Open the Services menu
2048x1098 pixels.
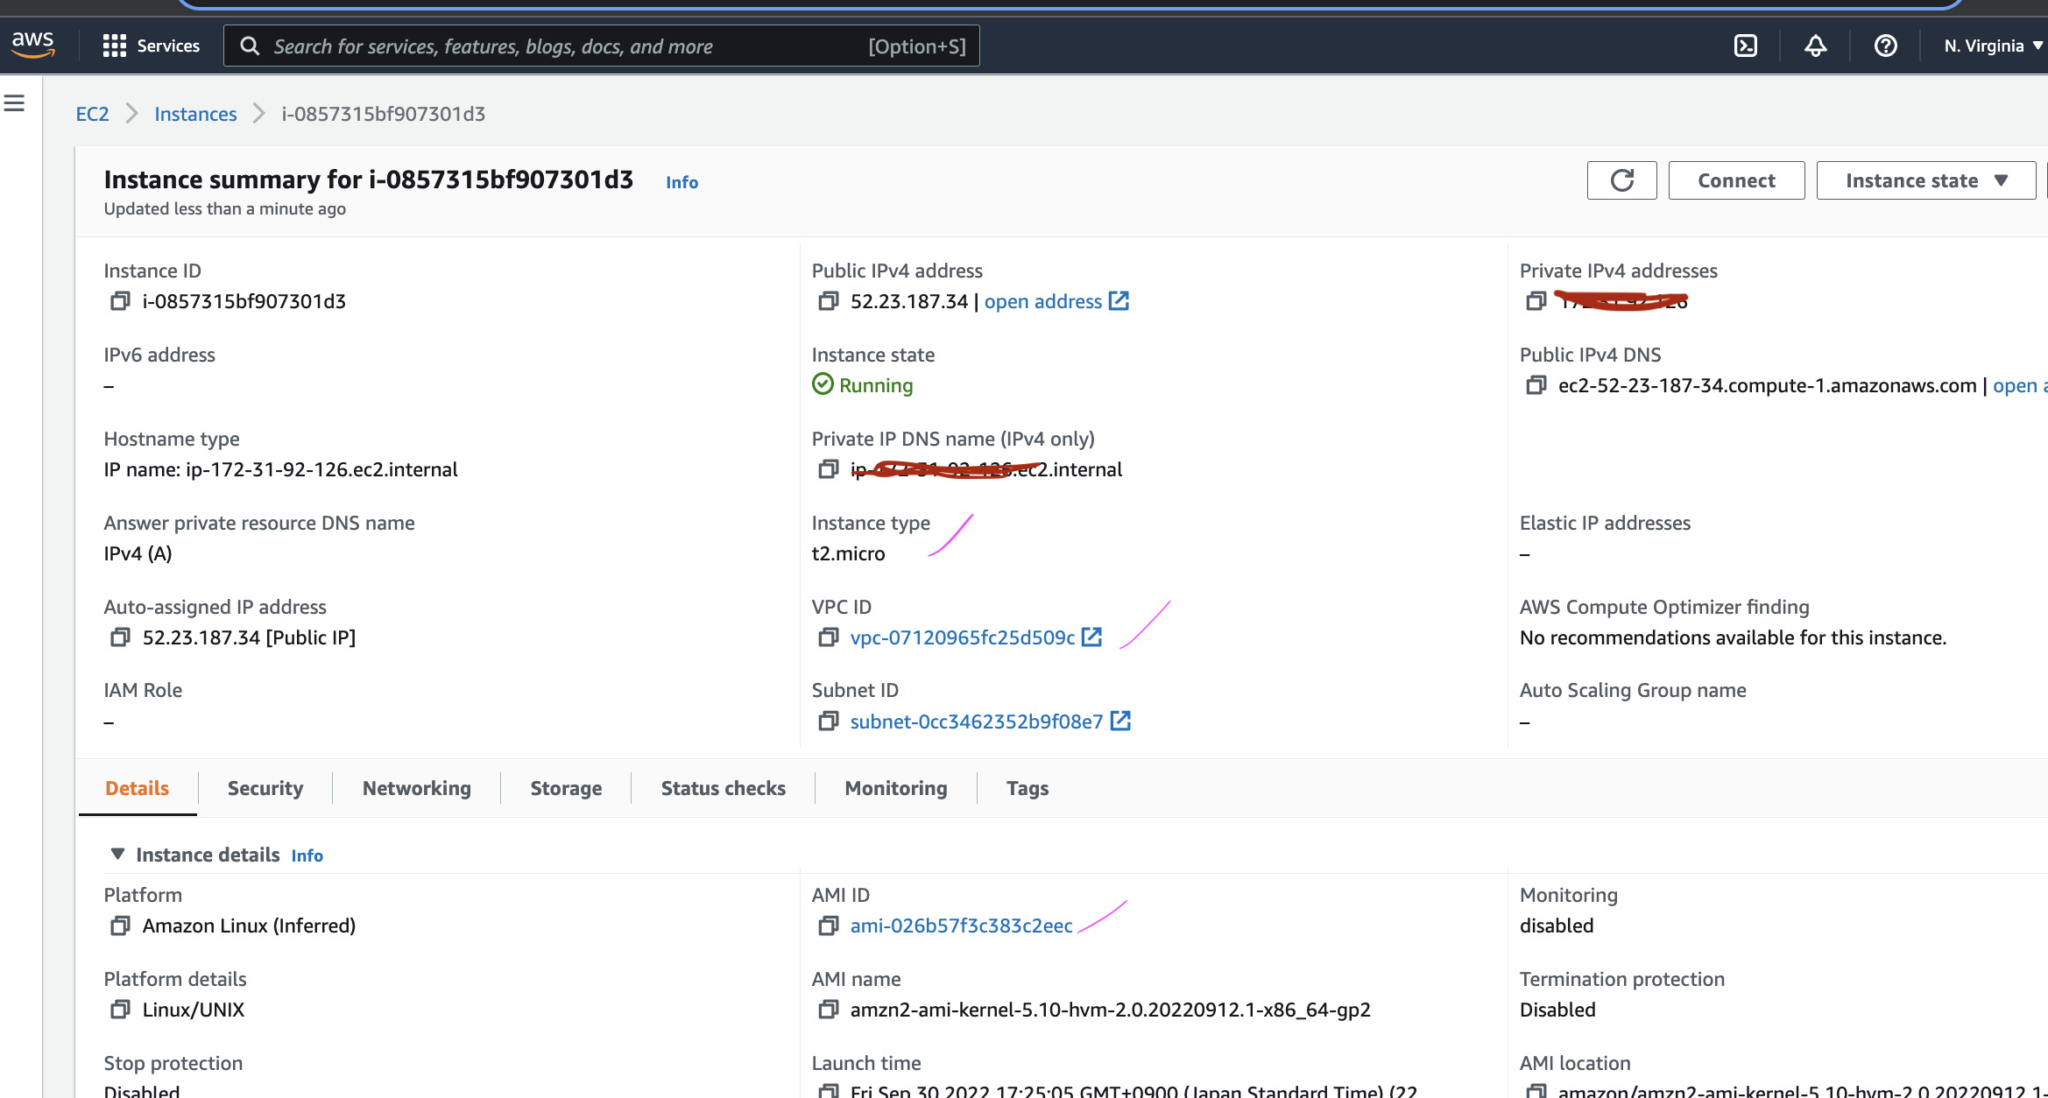coord(151,45)
